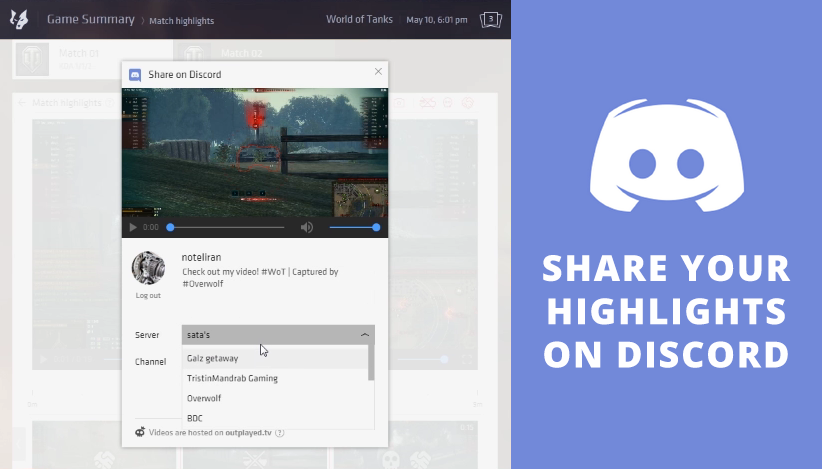Viewport: 822px width, 469px height.
Task: Choose TristinMandrab Gaming server
Action: 275,378
